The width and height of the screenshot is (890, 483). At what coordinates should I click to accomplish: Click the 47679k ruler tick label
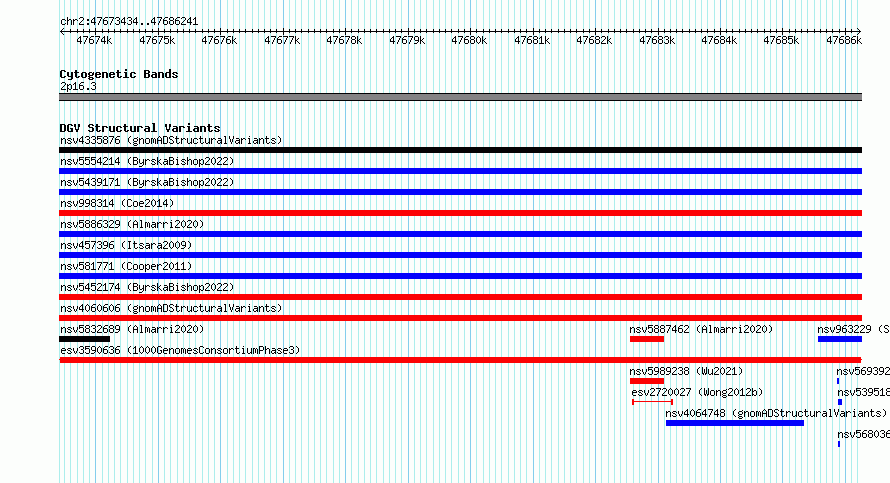407,40
